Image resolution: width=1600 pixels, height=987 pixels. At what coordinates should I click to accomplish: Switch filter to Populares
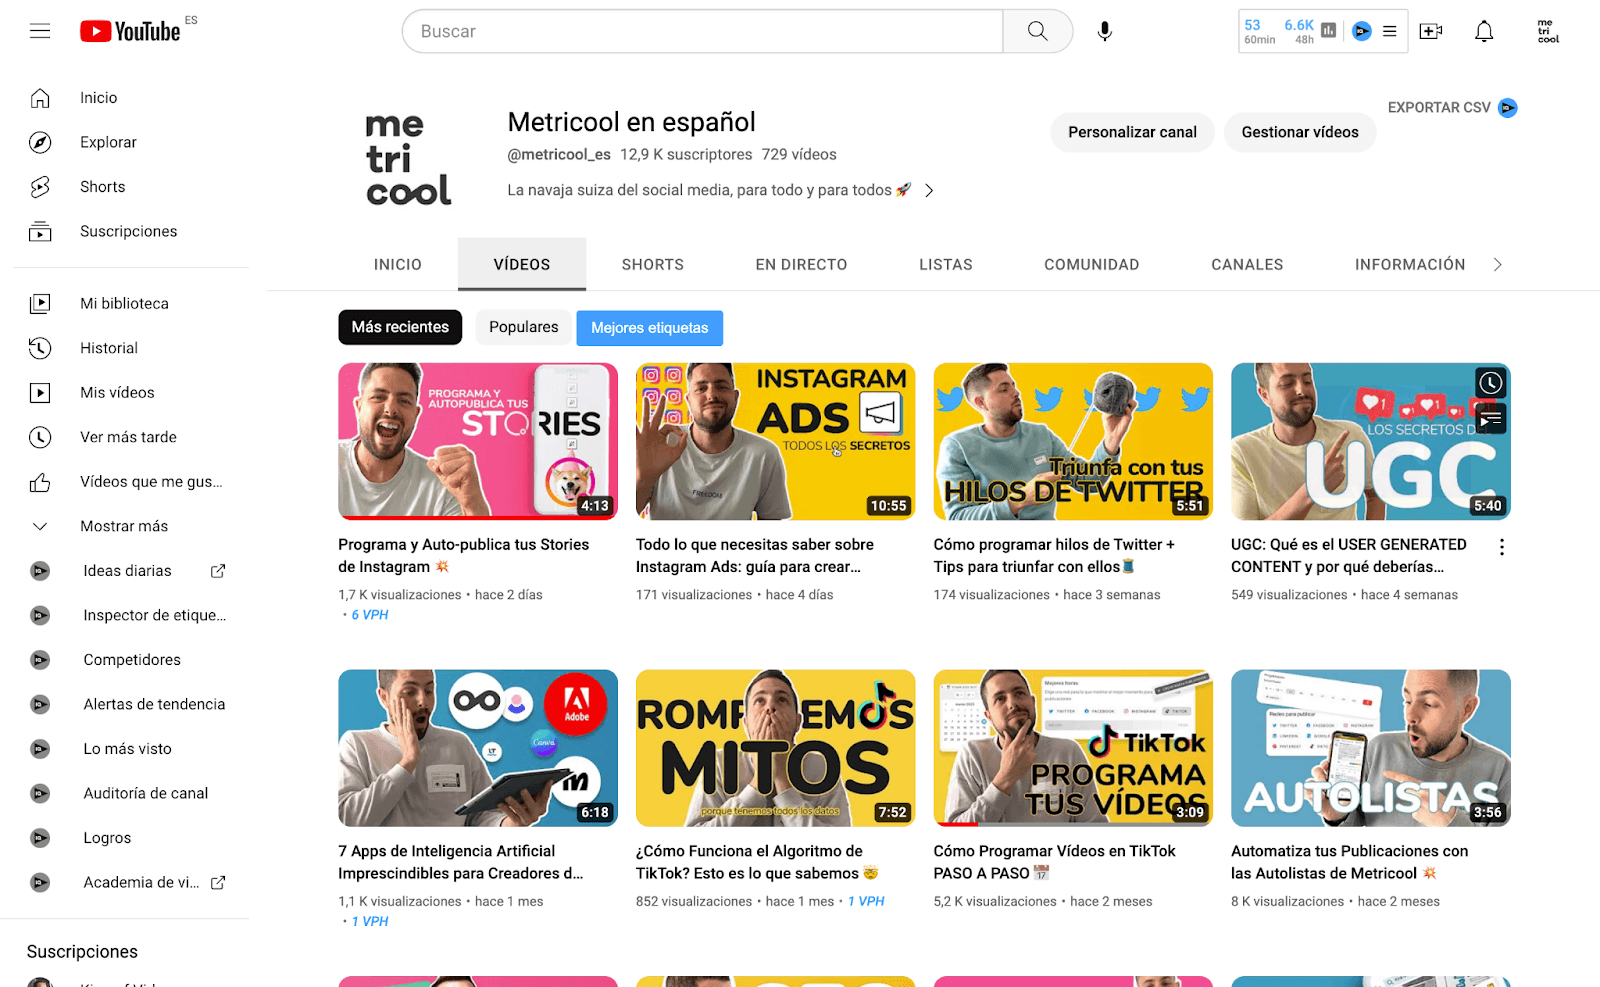pyautogui.click(x=522, y=327)
